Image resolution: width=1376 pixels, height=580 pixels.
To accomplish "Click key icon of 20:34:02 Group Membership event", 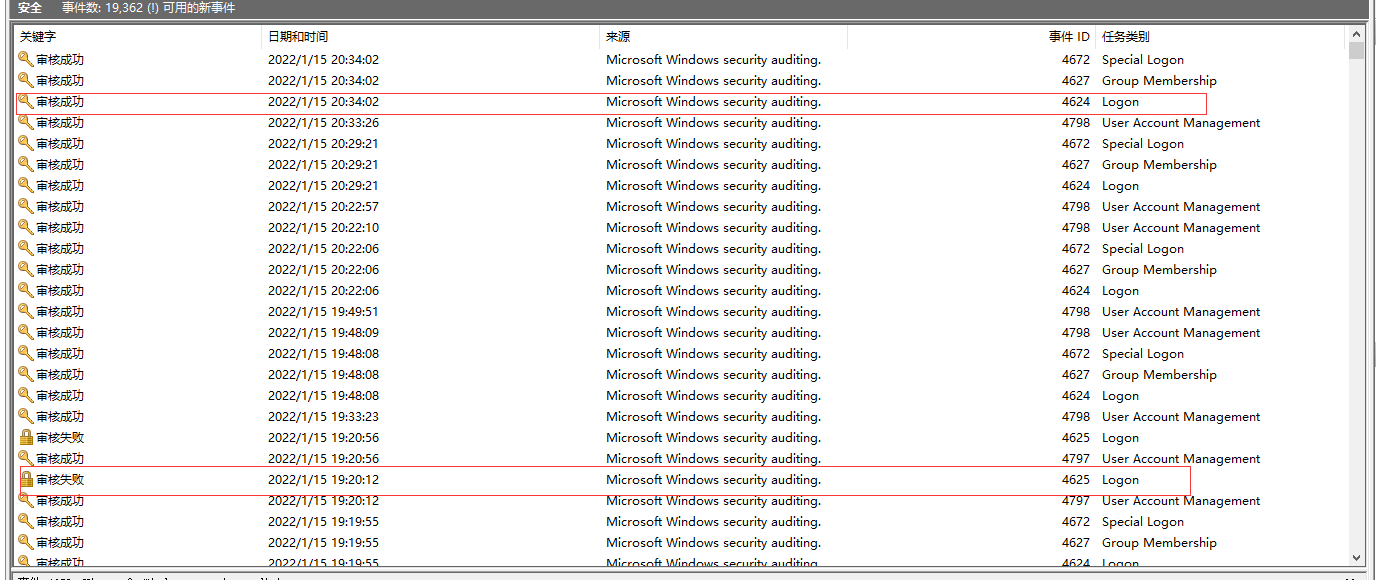I will (x=26, y=80).
